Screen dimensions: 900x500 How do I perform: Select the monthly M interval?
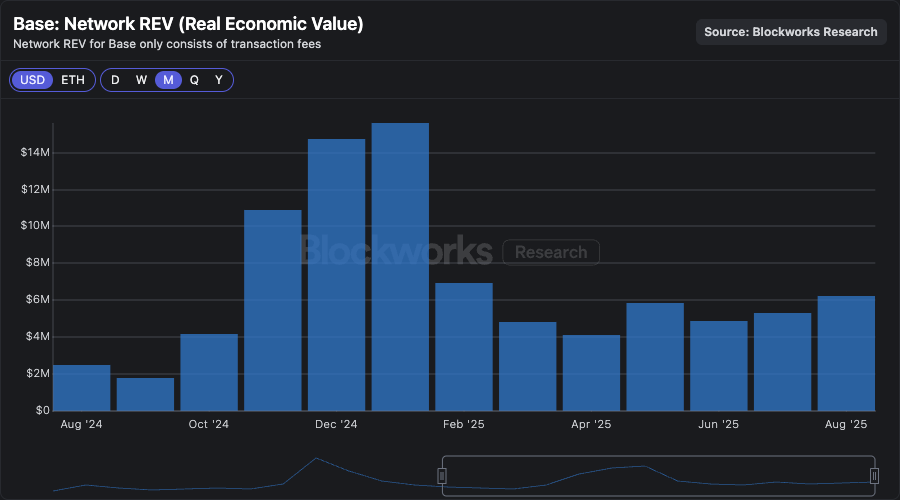[x=168, y=80]
